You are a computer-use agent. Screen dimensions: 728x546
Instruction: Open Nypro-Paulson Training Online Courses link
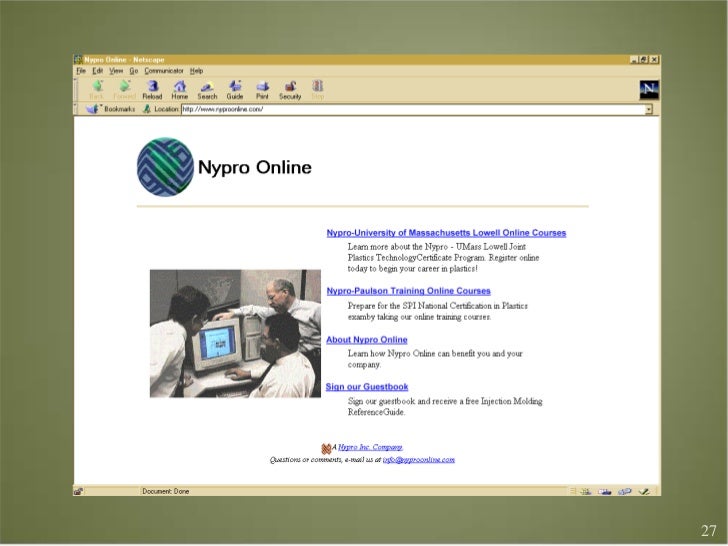coord(409,291)
